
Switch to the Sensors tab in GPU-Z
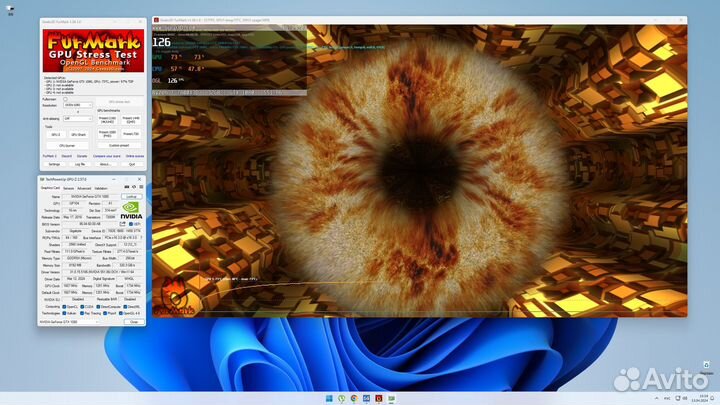click(69, 187)
